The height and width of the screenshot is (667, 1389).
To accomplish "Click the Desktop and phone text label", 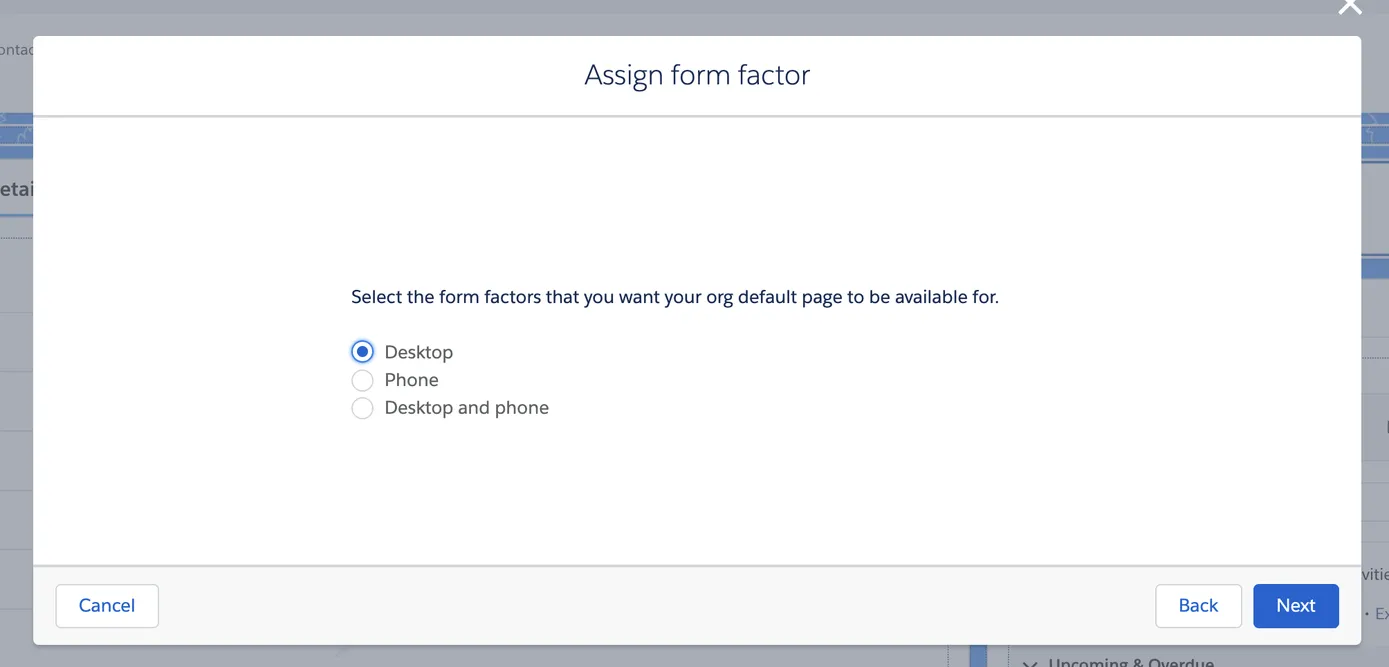I will tap(466, 408).
